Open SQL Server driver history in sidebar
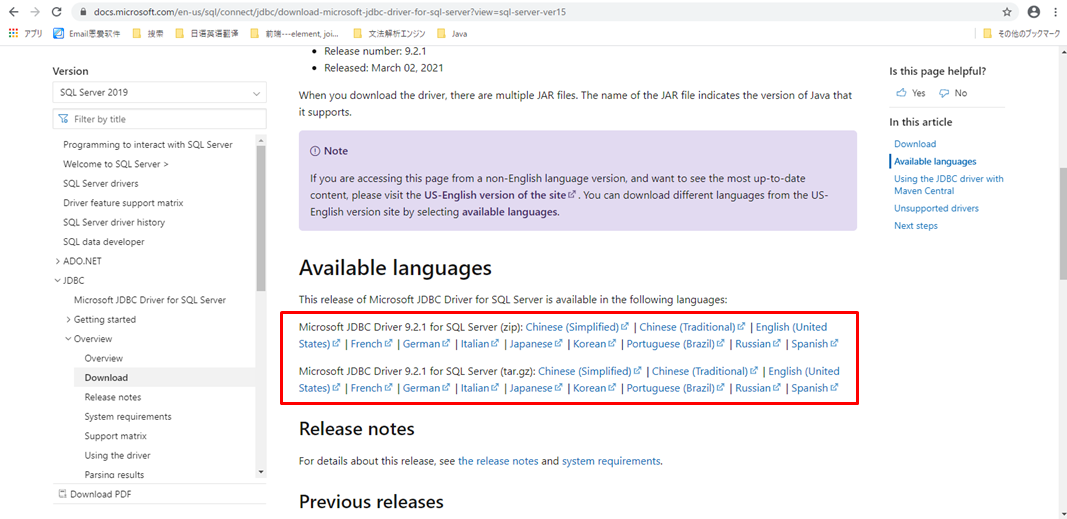Viewport: 1067px width, 519px height. pyautogui.click(x=114, y=222)
